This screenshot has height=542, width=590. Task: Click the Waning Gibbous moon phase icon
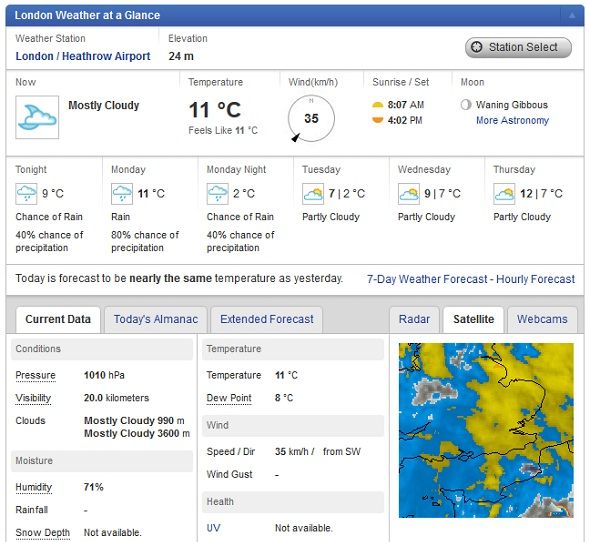(x=466, y=105)
